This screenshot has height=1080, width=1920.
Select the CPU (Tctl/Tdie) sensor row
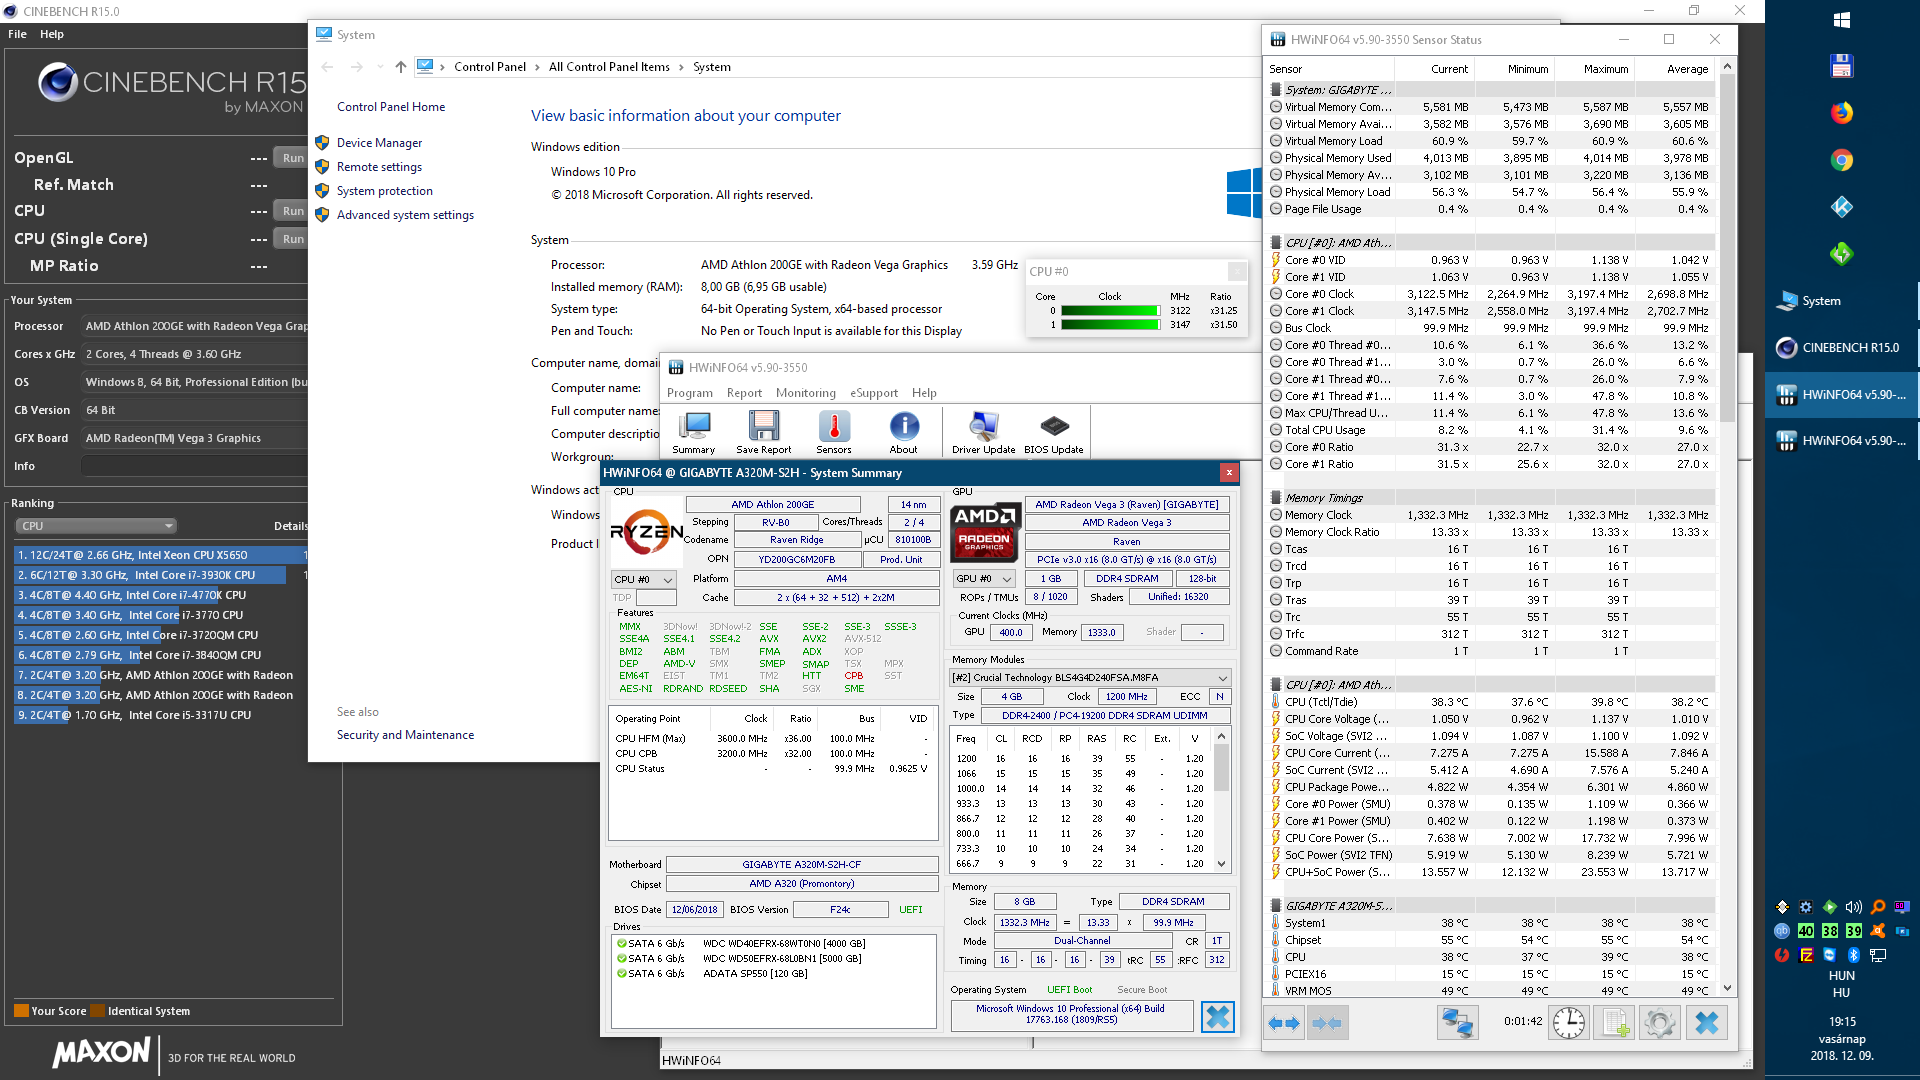pyautogui.click(x=1490, y=702)
